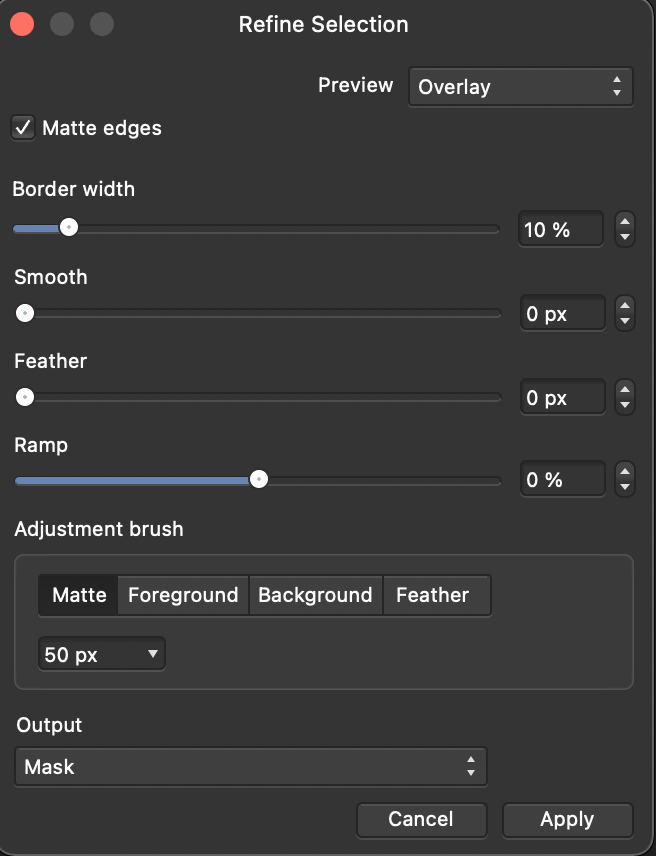656x856 pixels.
Task: Choose the Feather adjustment brush
Action: click(433, 595)
